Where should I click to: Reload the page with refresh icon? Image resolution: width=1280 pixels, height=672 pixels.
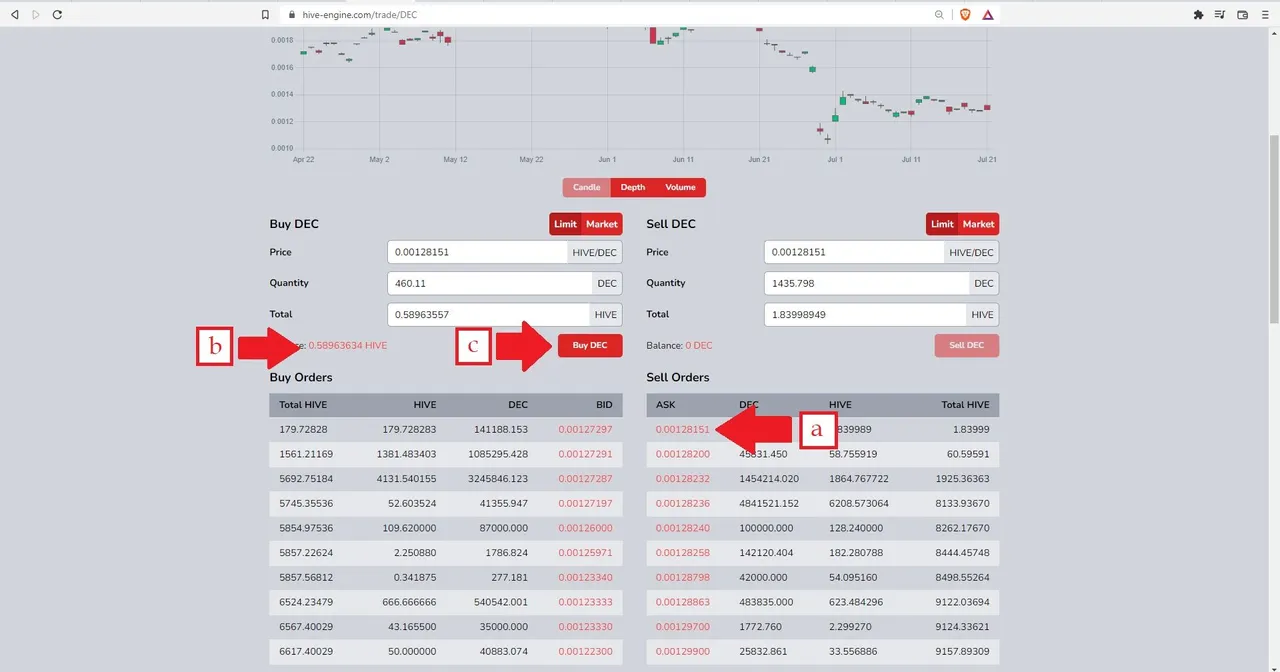click(x=57, y=15)
